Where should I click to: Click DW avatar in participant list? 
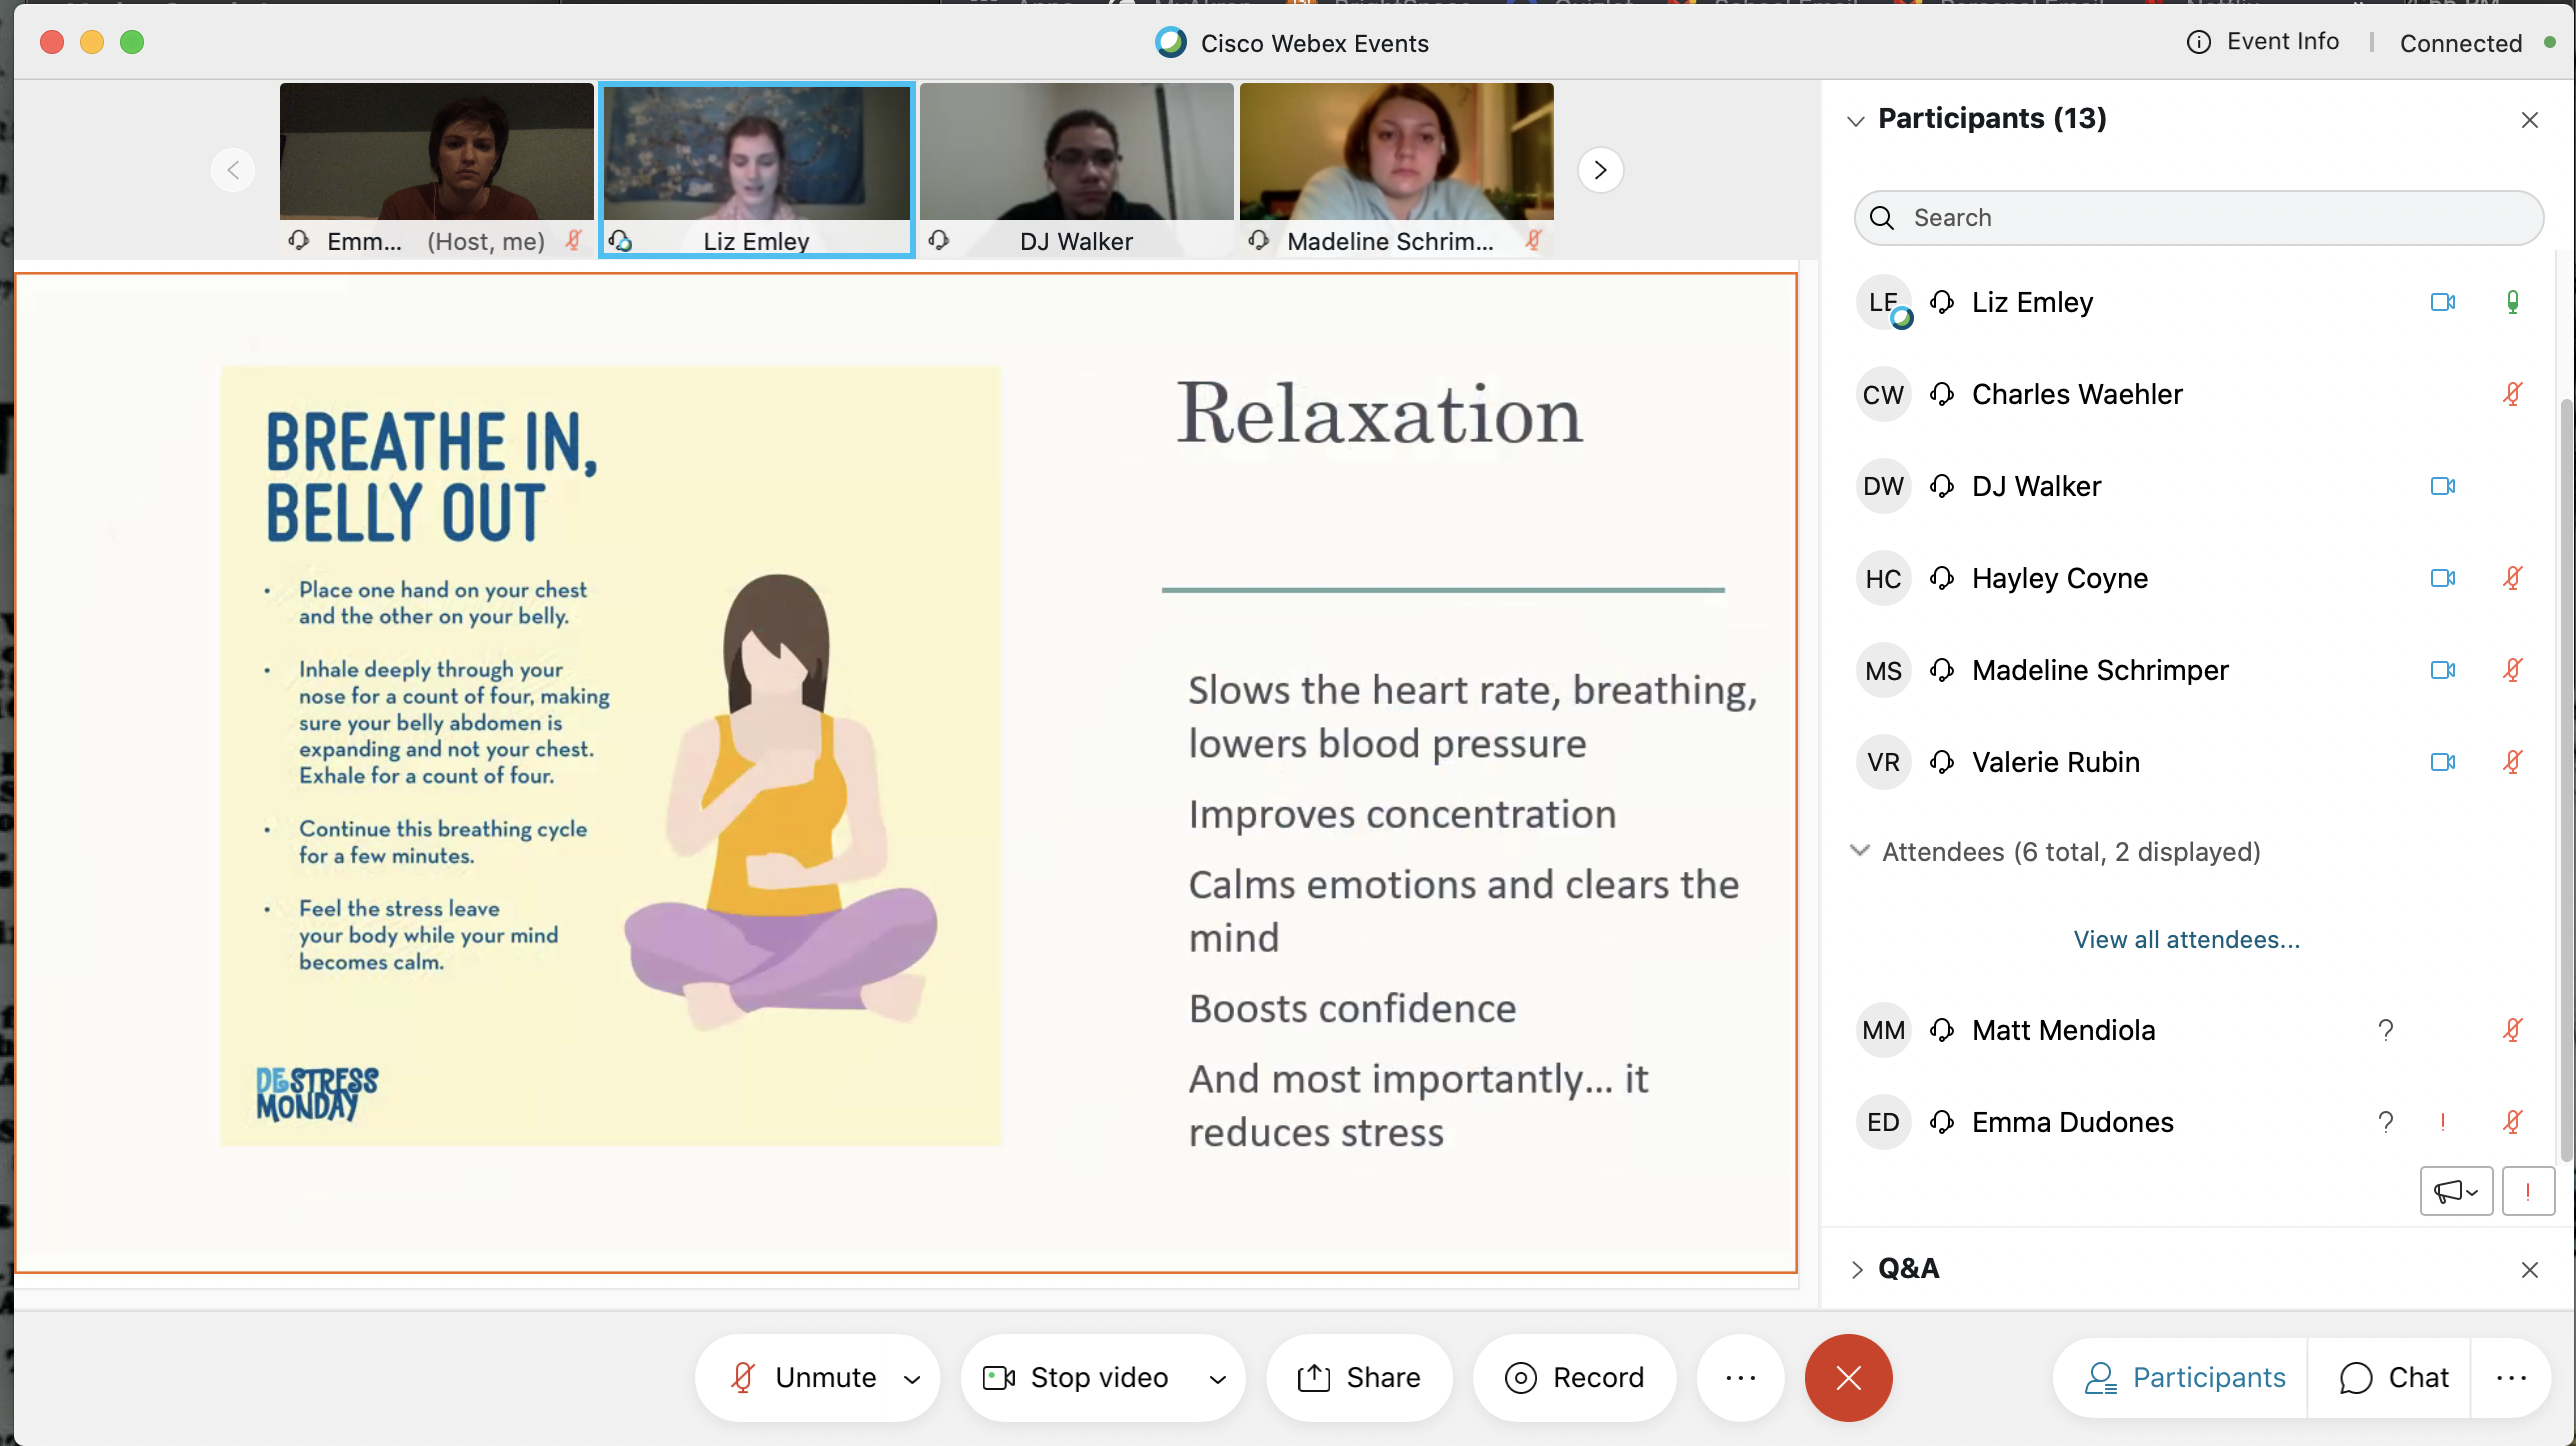click(x=1883, y=486)
